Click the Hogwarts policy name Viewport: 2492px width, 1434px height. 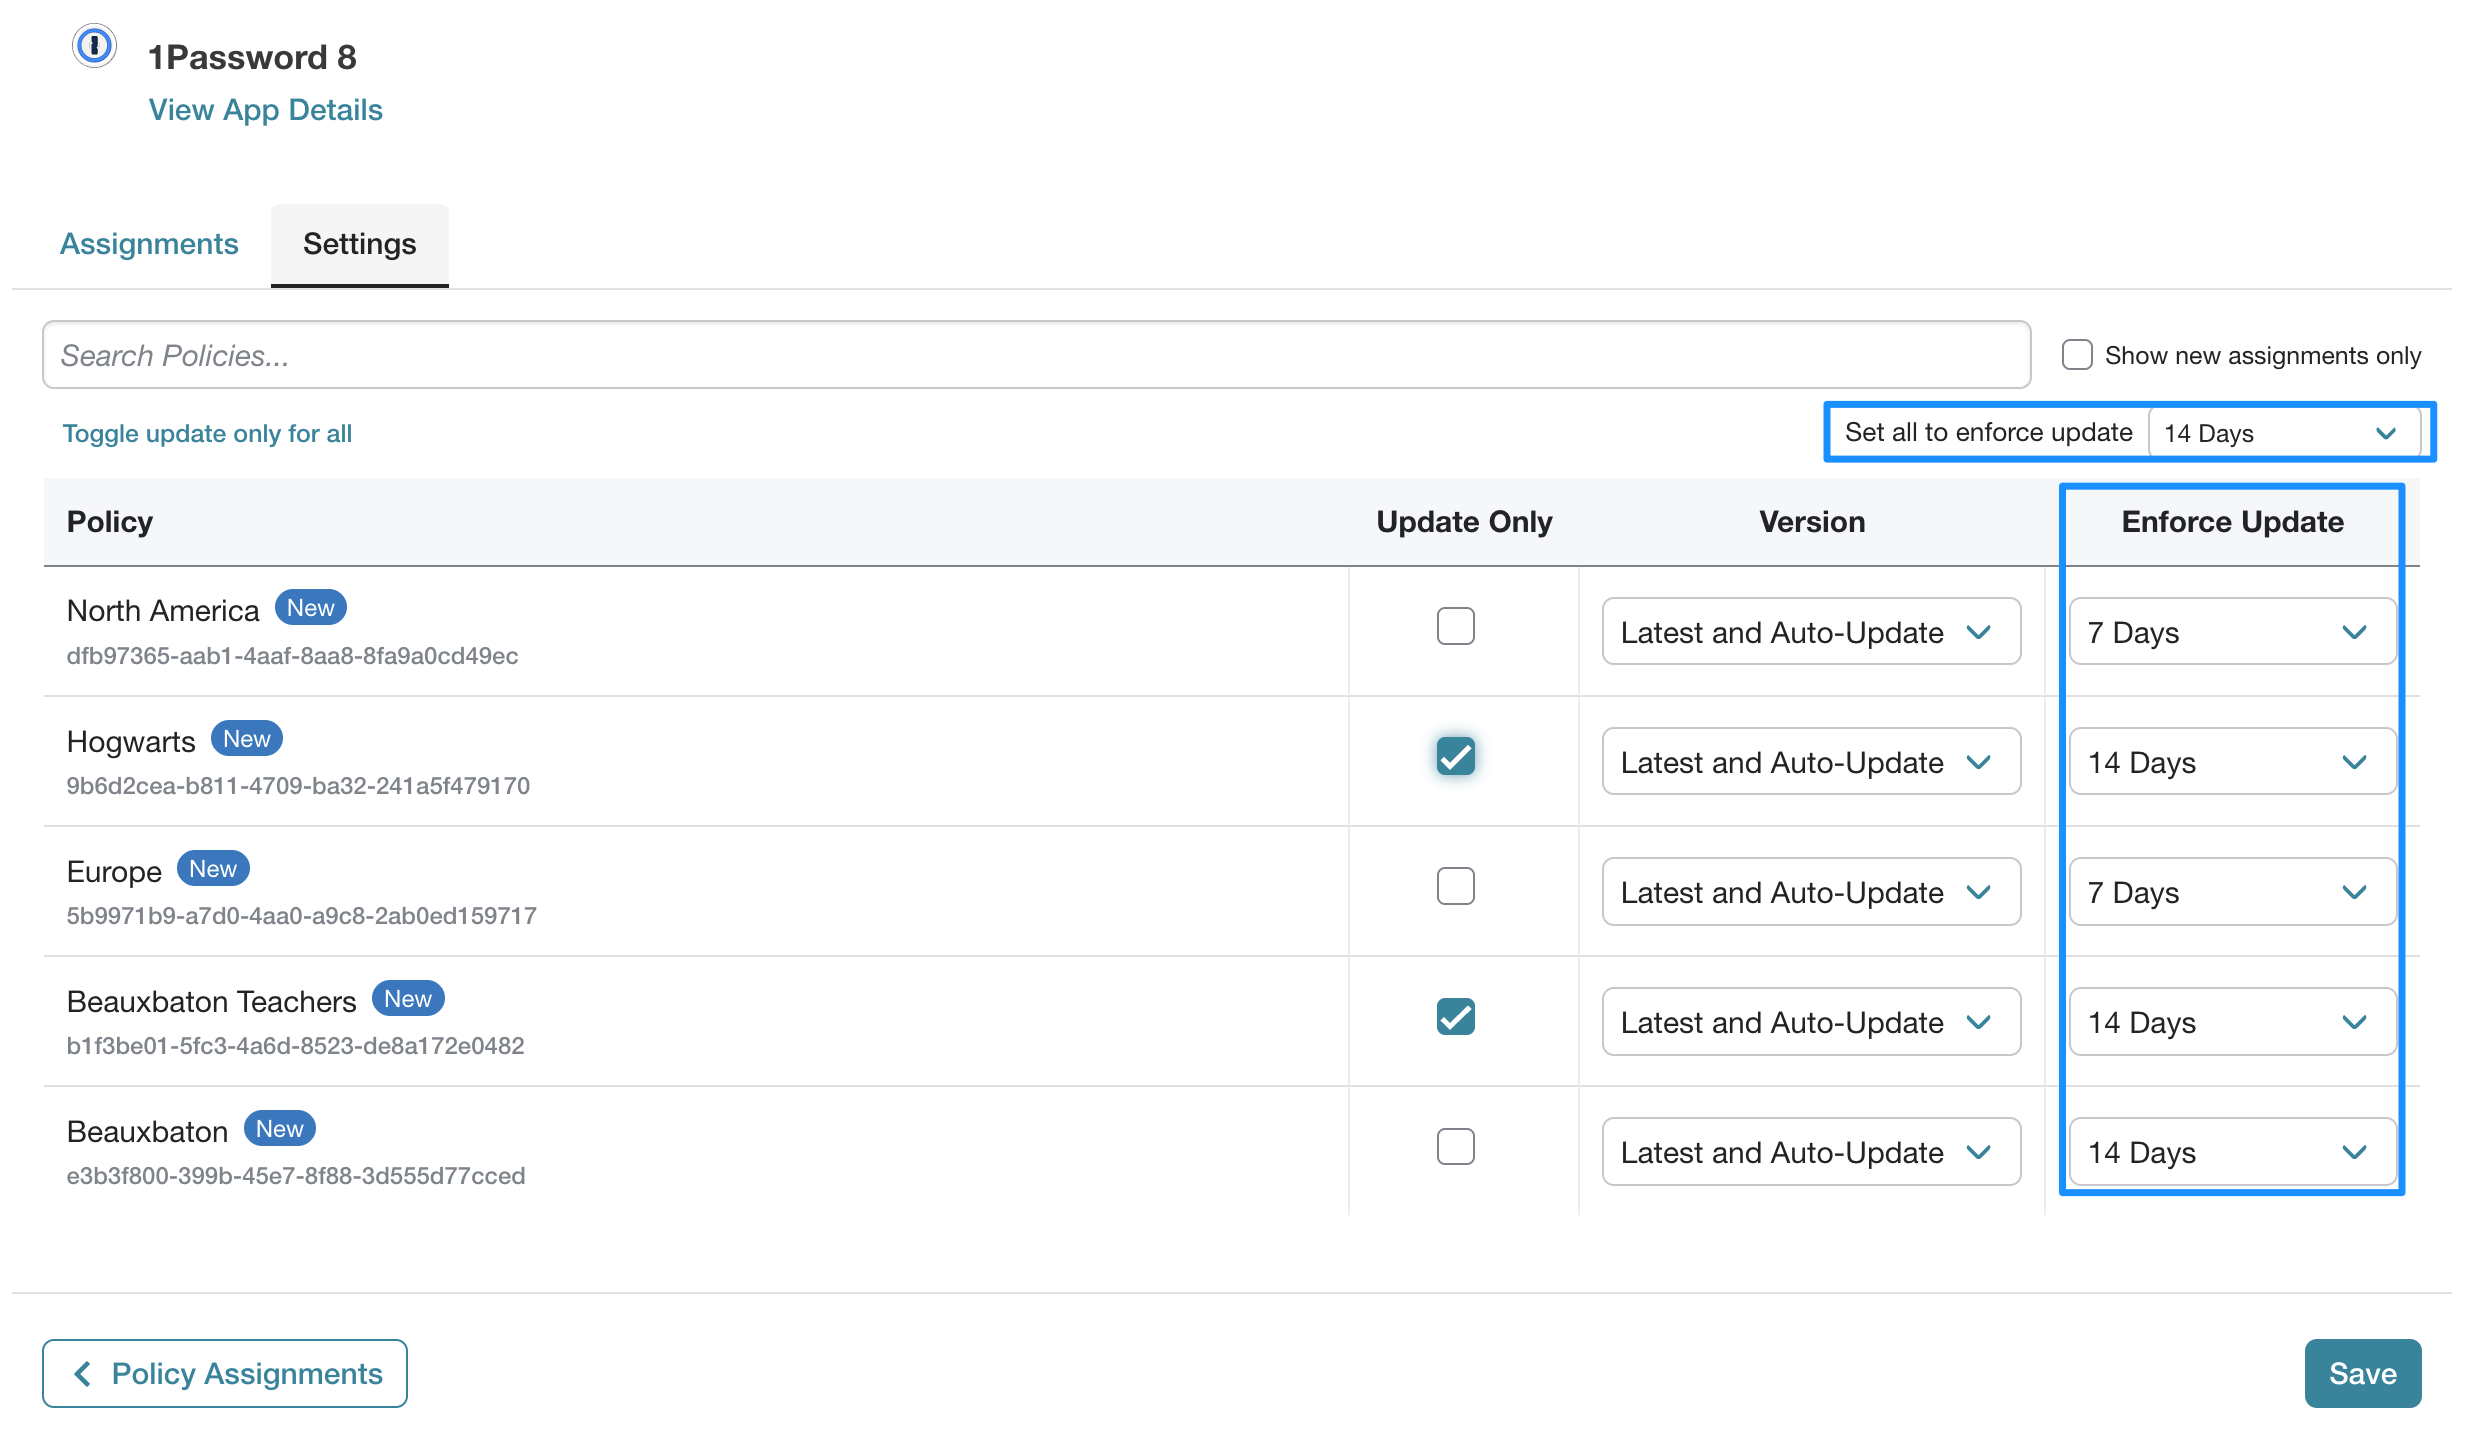(131, 742)
